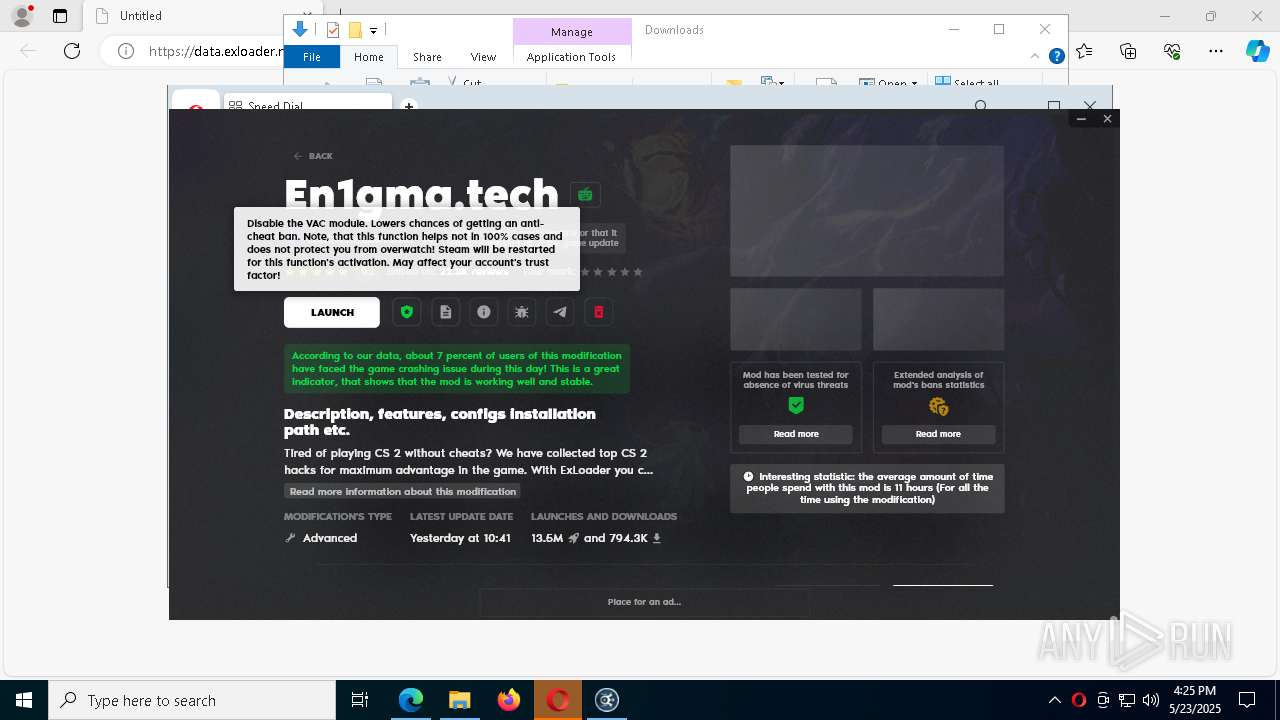Screen dimensions: 1280x720
Task: Click the taskbar search box
Action: [192, 700]
